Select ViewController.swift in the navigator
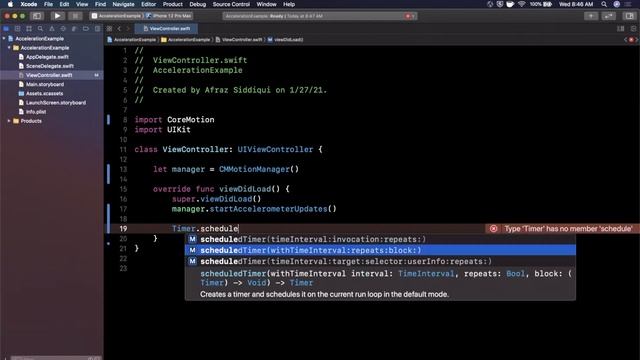 tap(51, 75)
